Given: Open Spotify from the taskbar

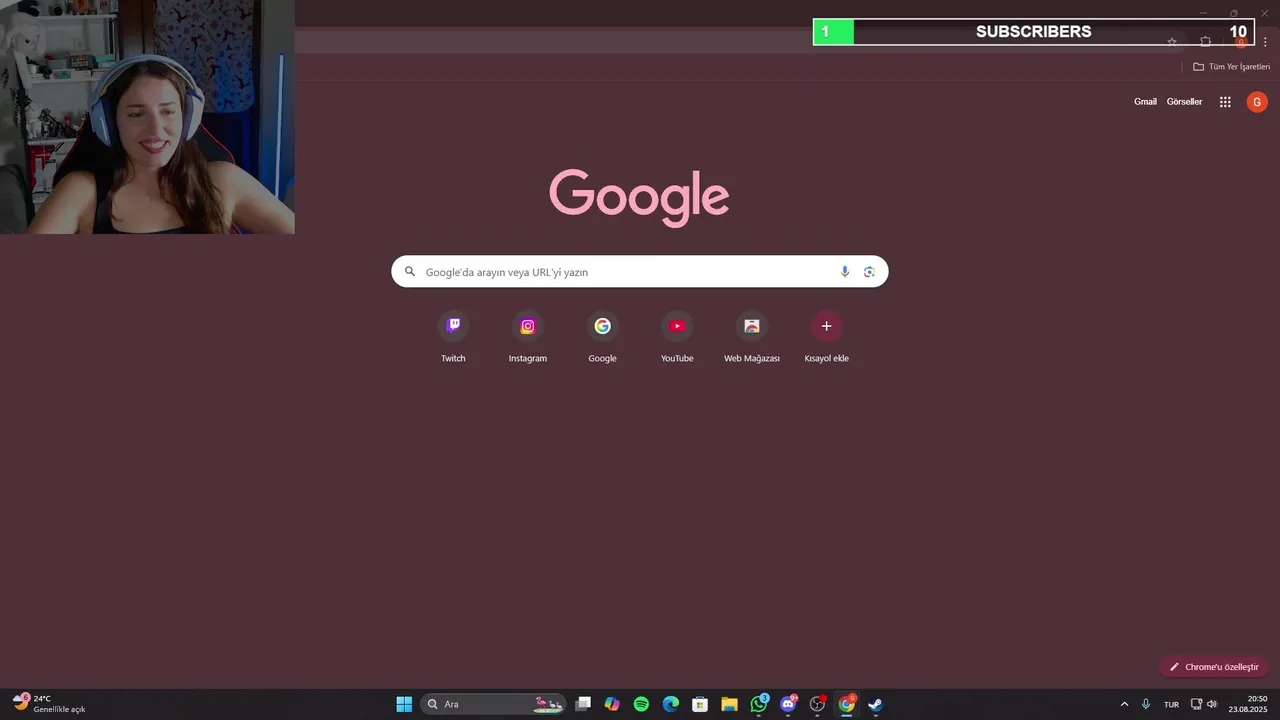Looking at the screenshot, I should [641, 704].
